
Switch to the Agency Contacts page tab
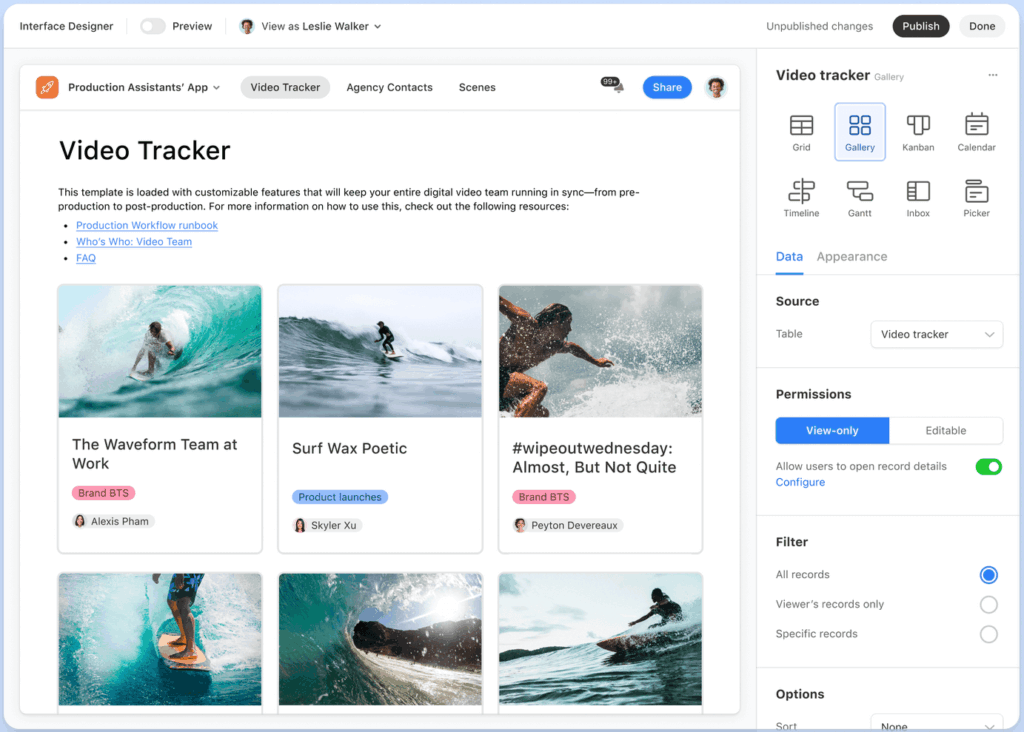pos(389,87)
